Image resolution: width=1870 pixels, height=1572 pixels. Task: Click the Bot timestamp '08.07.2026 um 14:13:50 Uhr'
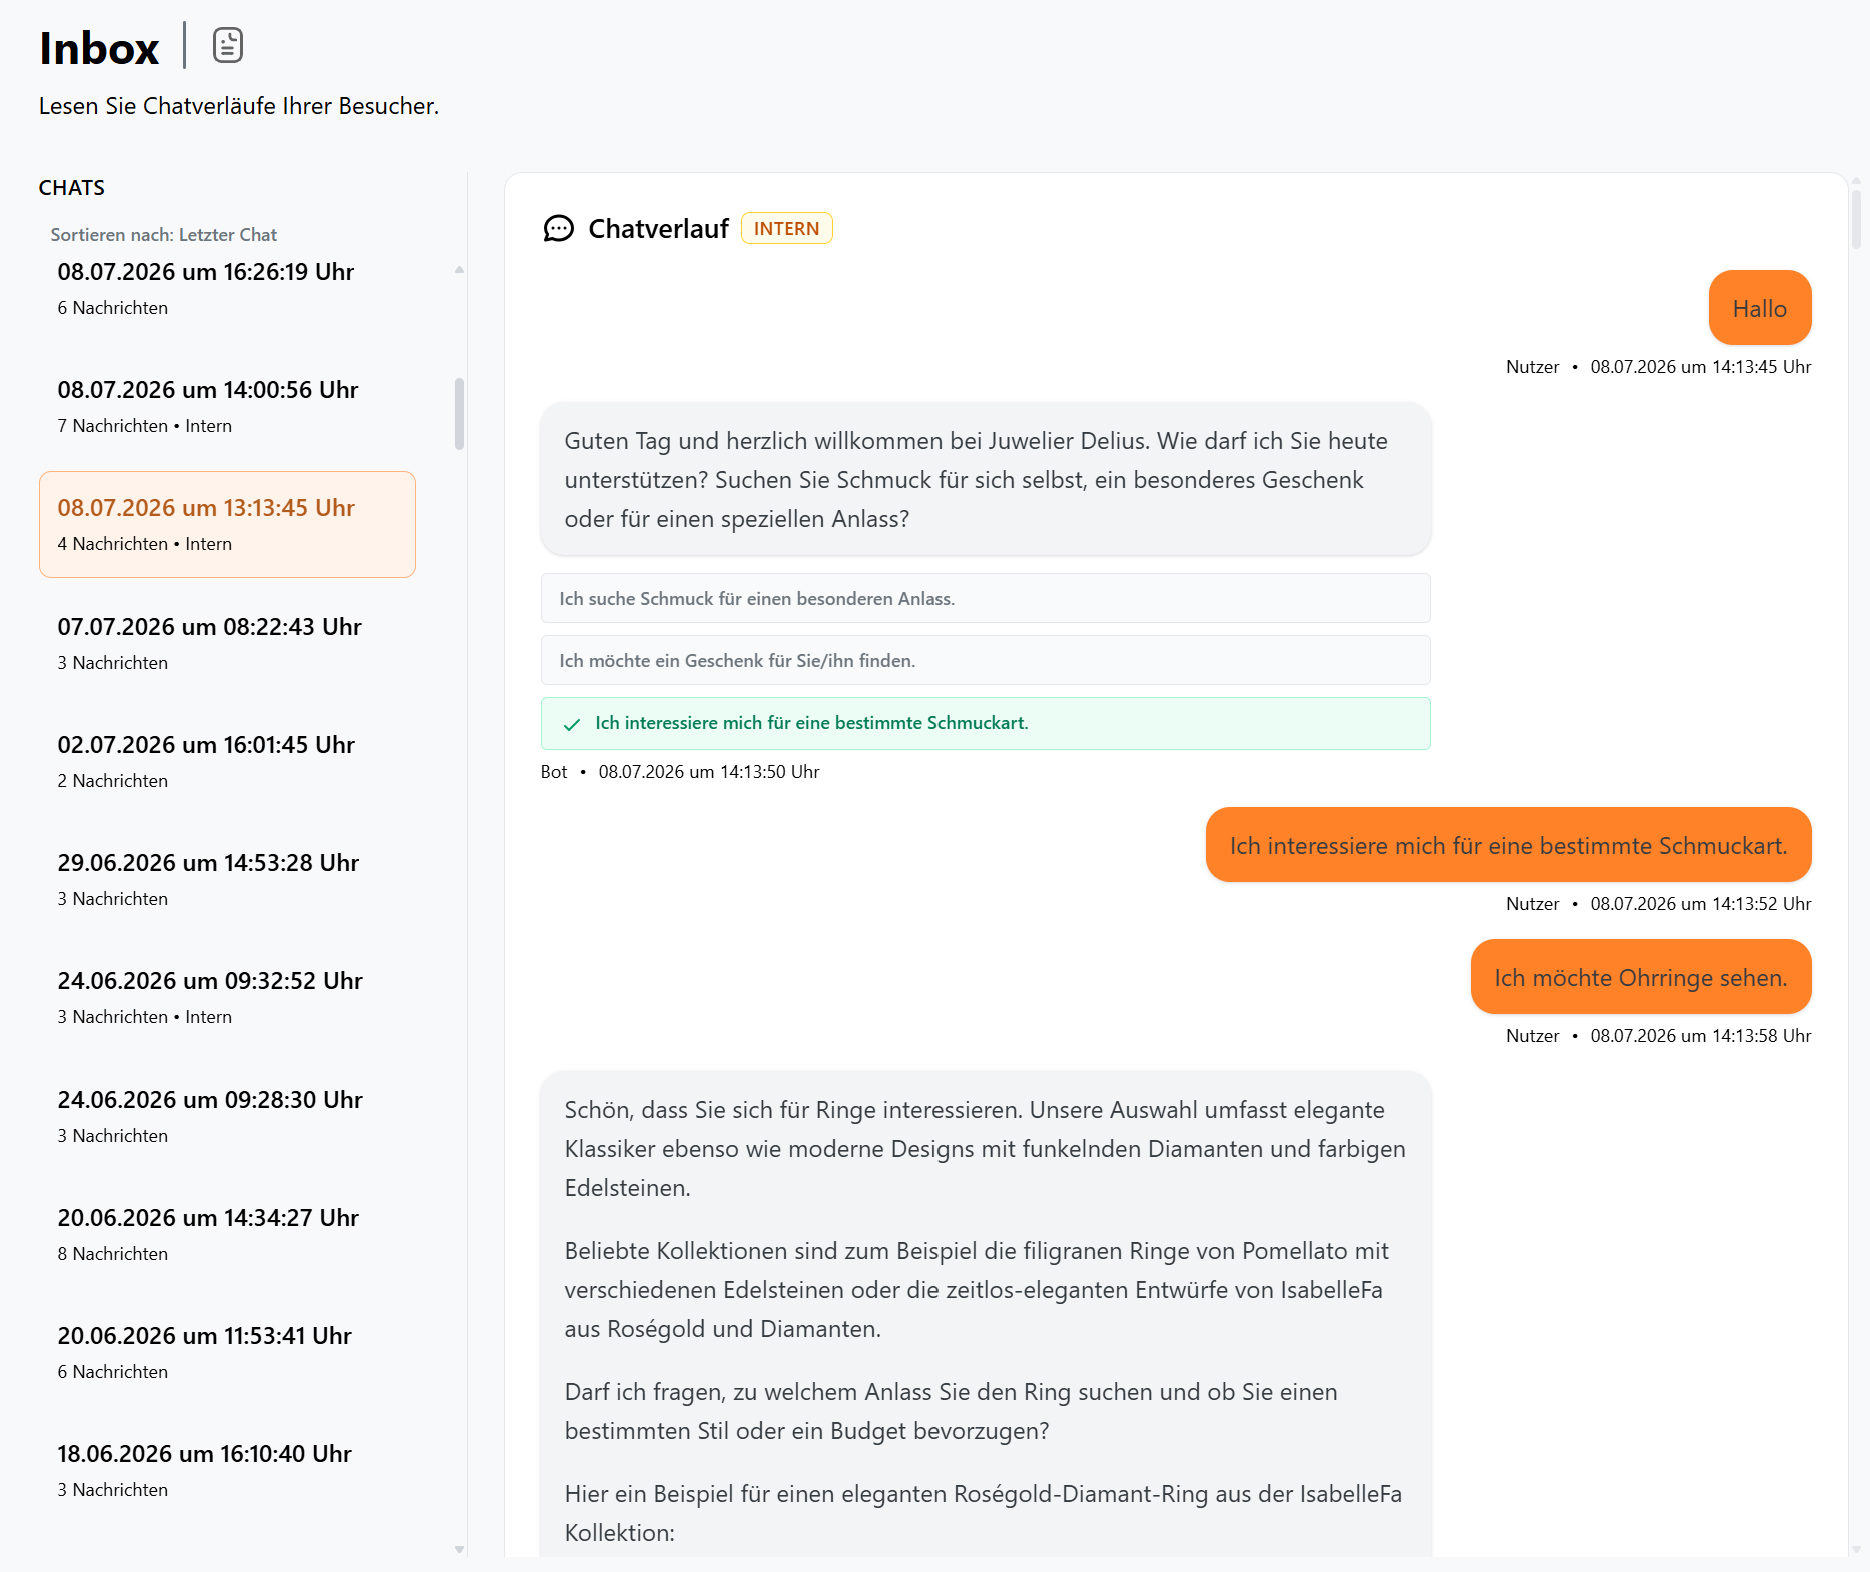(x=709, y=772)
